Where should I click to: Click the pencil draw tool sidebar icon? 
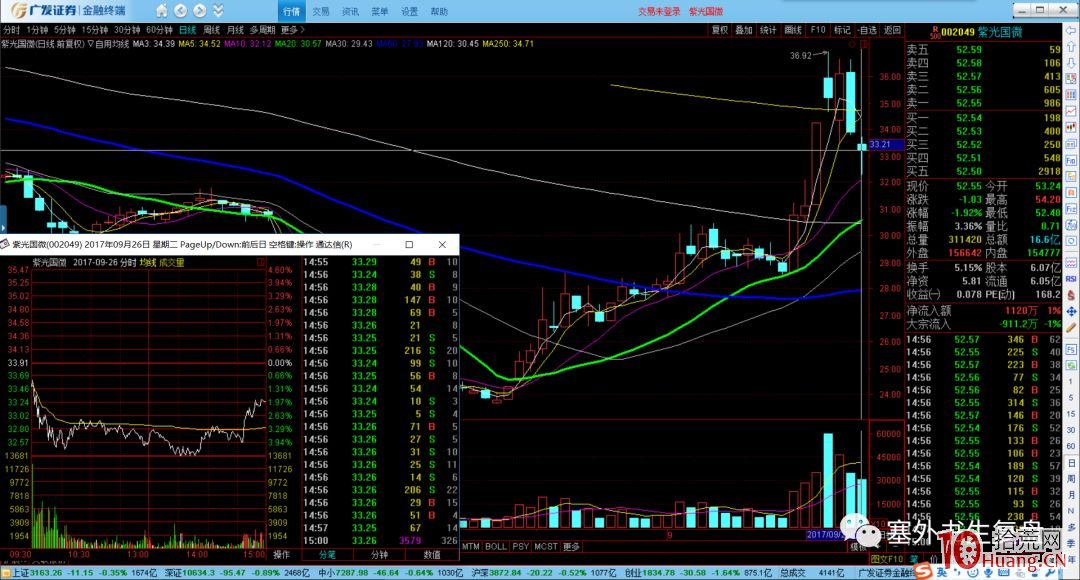click(x=1072, y=327)
